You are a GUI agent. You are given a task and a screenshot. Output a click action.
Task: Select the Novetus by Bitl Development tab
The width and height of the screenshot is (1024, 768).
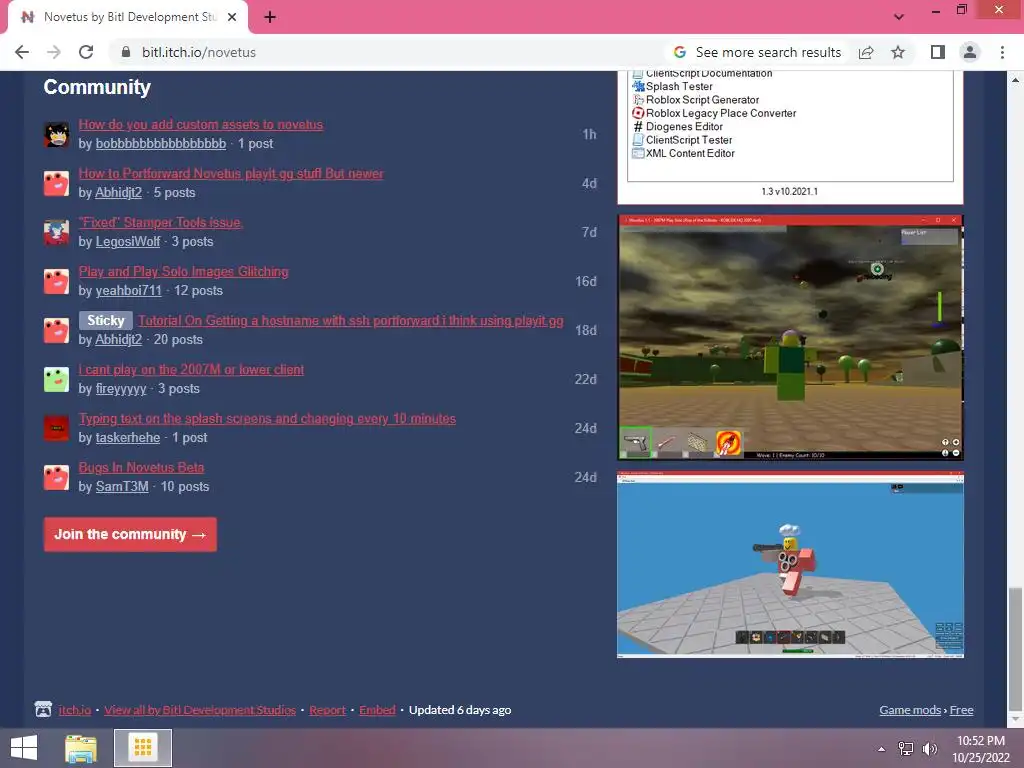coord(129,18)
